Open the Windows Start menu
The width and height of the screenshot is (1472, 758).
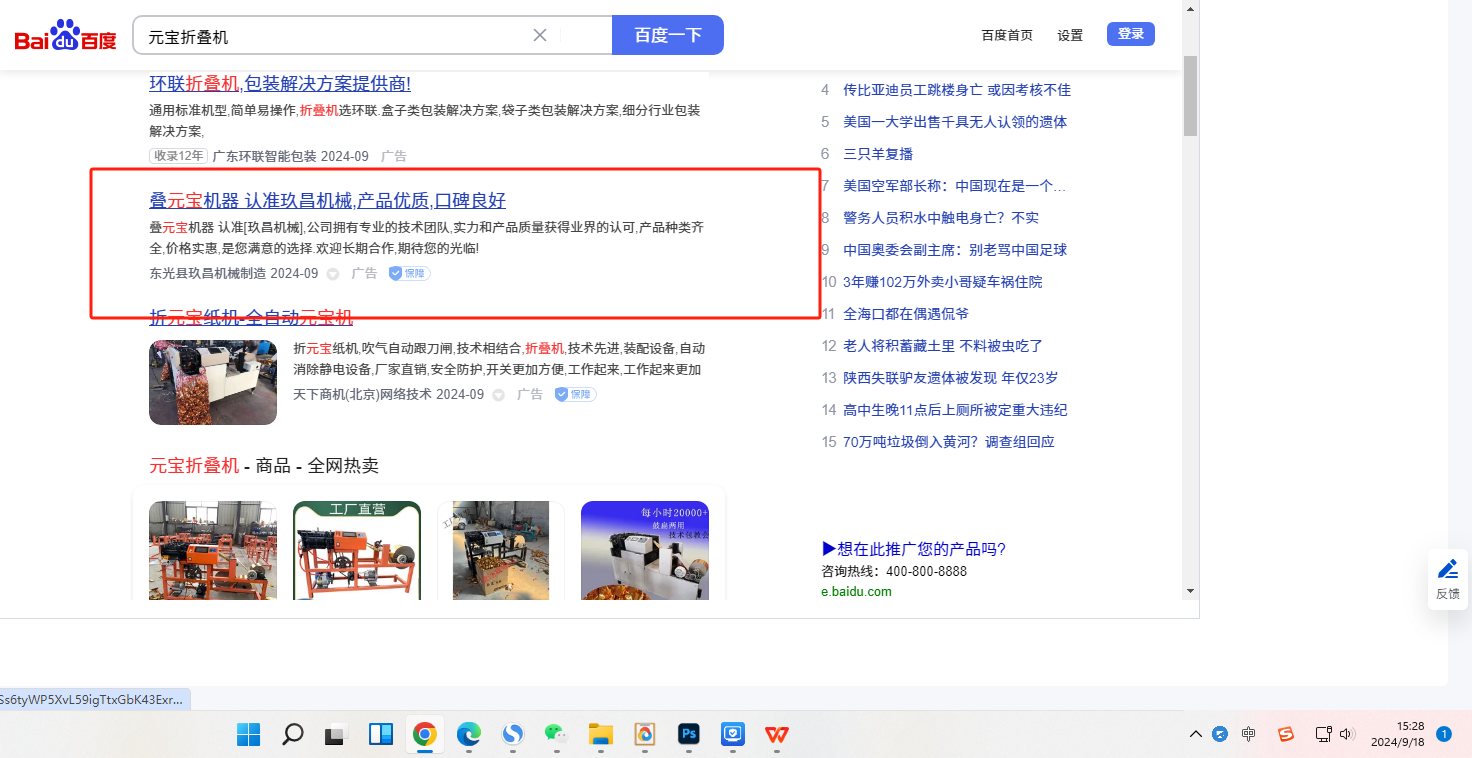click(248, 735)
